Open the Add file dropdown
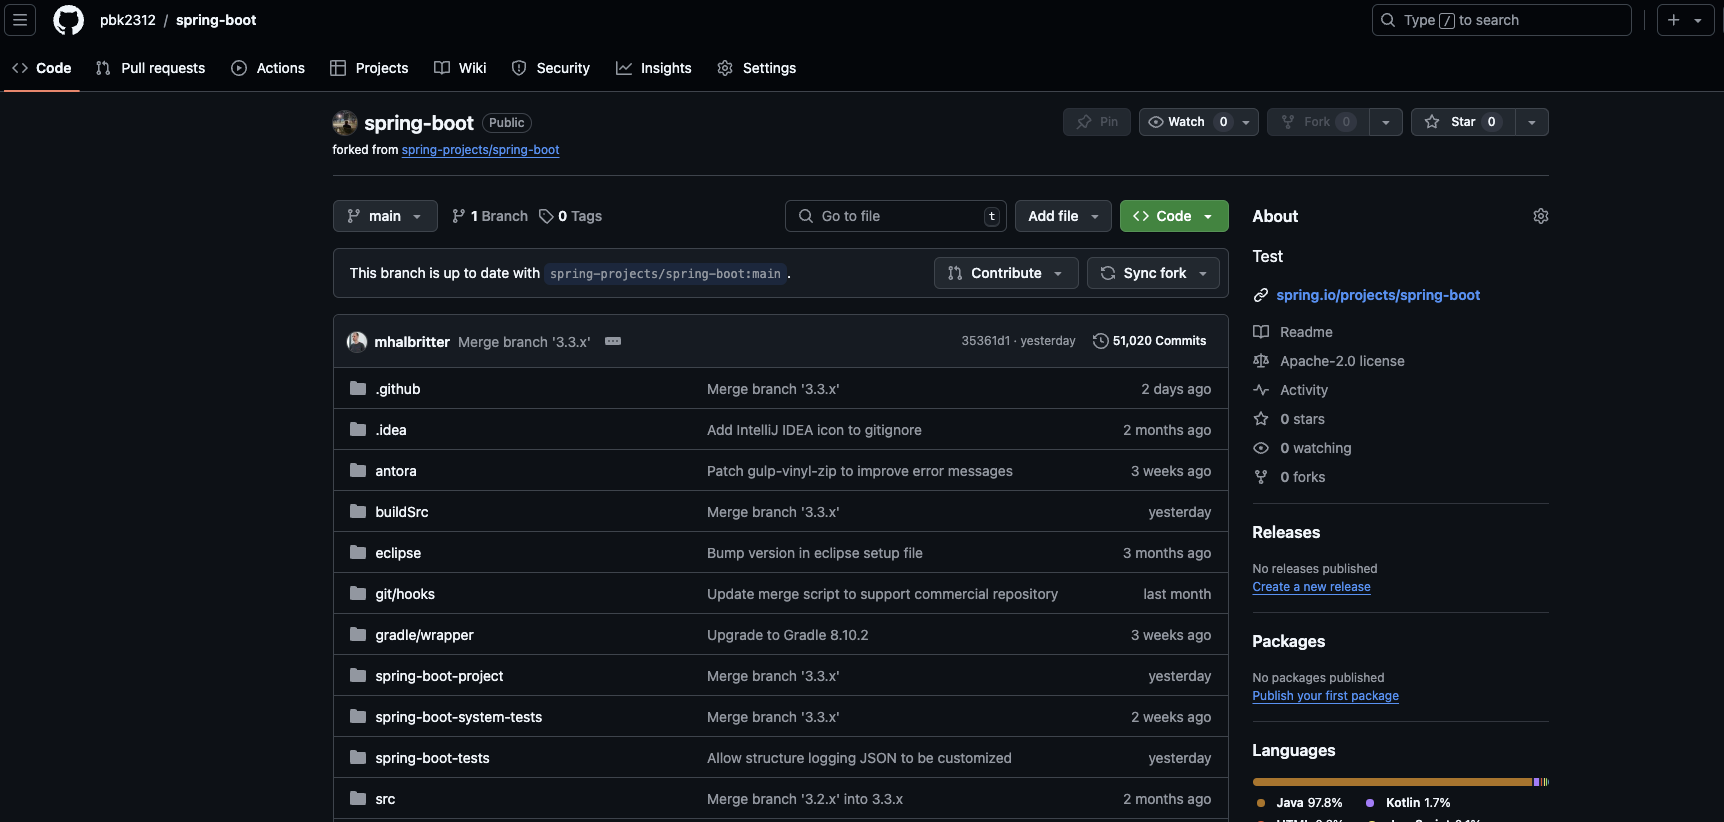The height and width of the screenshot is (822, 1724). (1063, 216)
